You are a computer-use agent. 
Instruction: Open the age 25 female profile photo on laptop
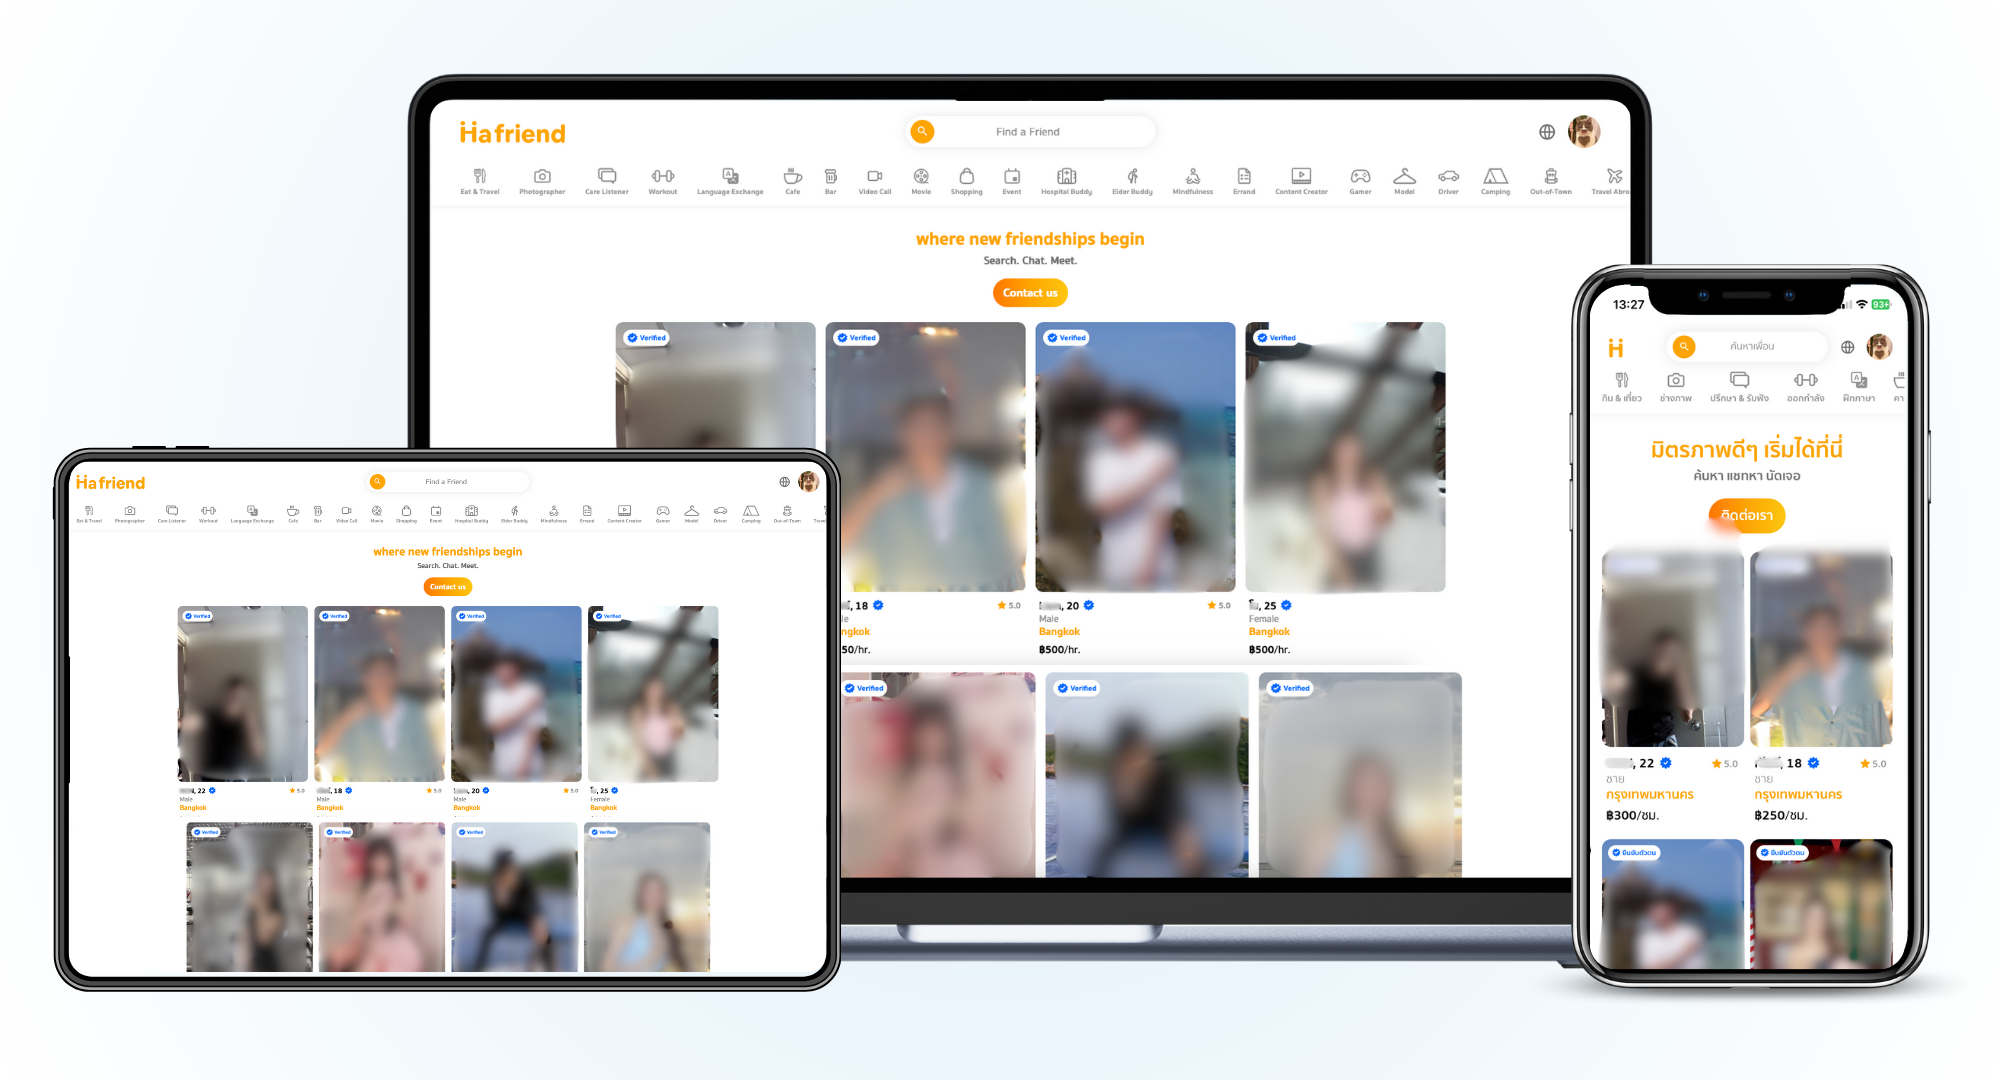(1345, 457)
